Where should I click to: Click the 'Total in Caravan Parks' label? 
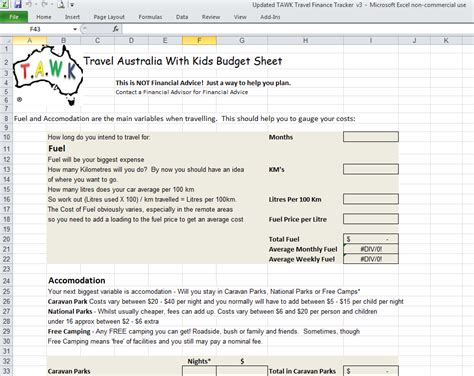click(302, 371)
